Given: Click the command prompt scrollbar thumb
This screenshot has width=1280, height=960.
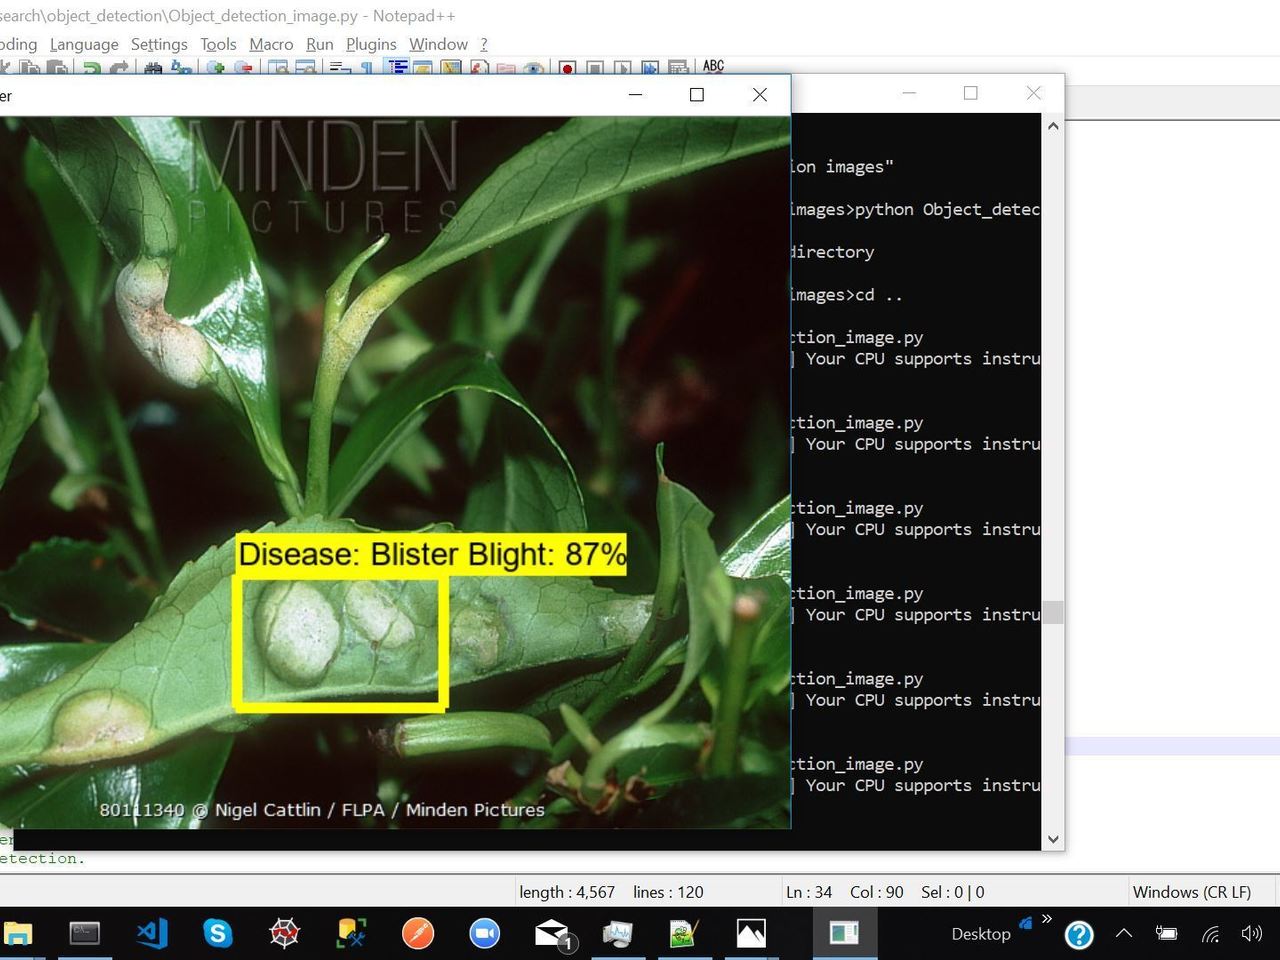Looking at the screenshot, I should [1053, 613].
